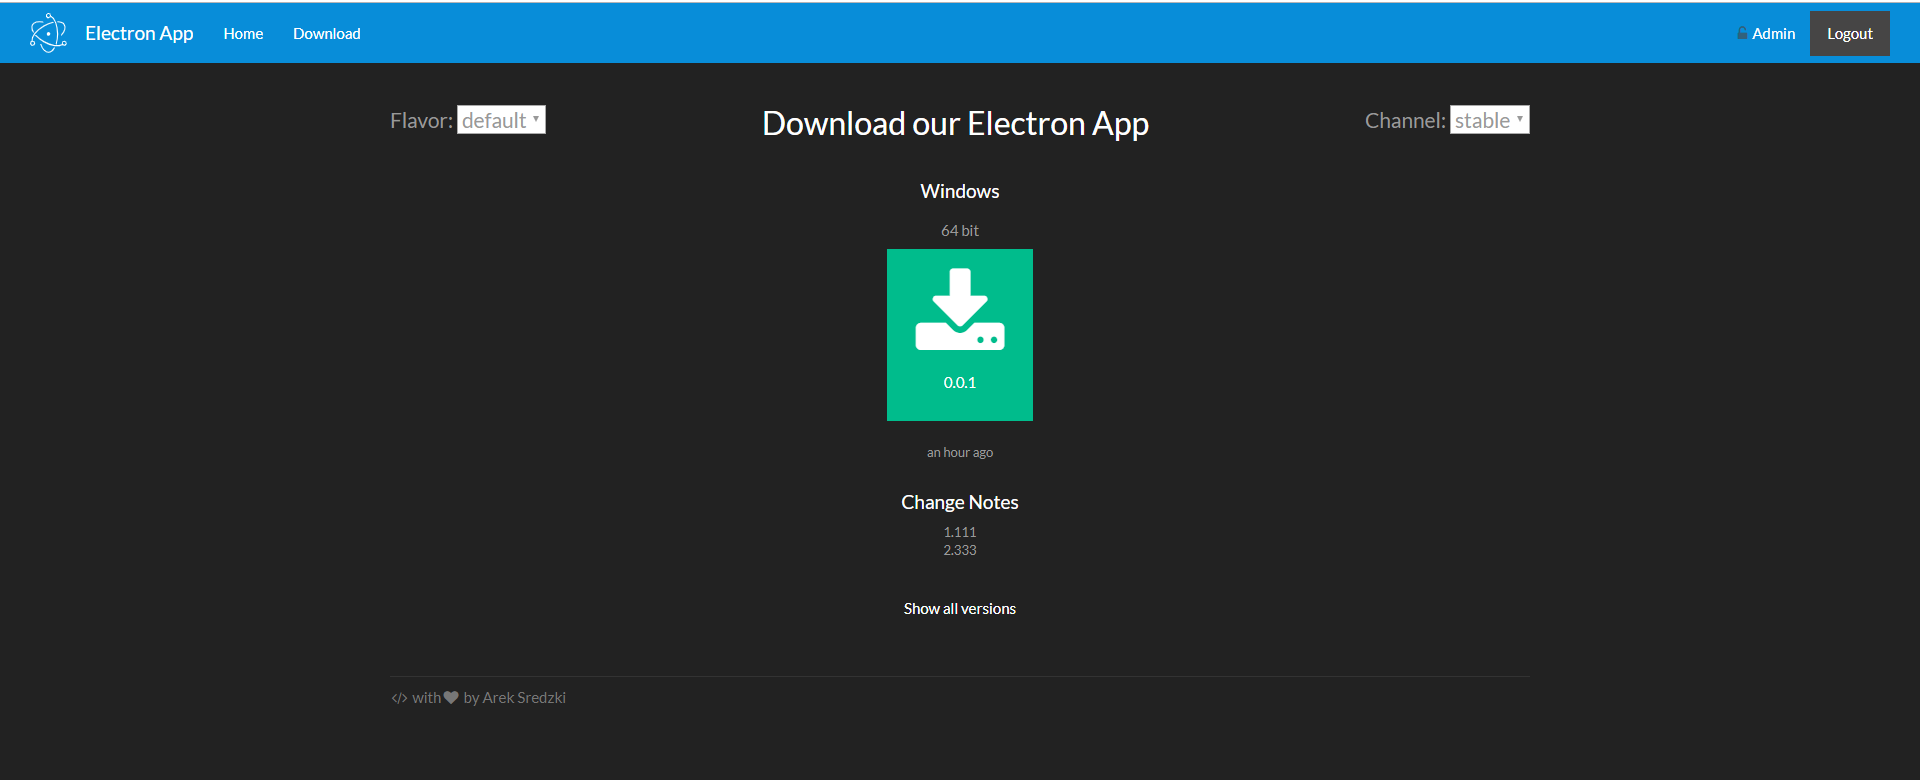Open the Admin link in navbar
This screenshot has width=1920, height=780.
point(1766,33)
